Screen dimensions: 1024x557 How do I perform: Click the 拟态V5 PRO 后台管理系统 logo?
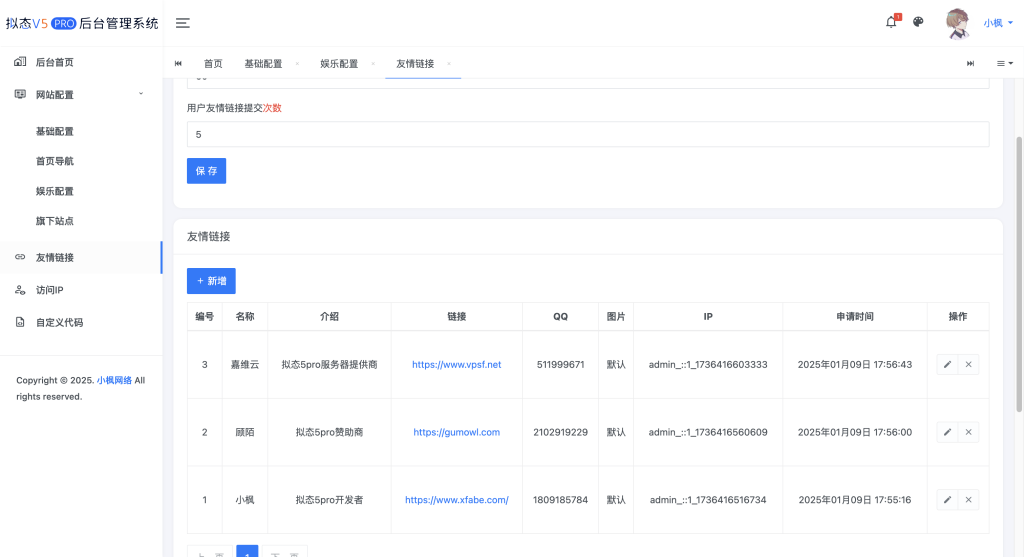click(x=82, y=24)
